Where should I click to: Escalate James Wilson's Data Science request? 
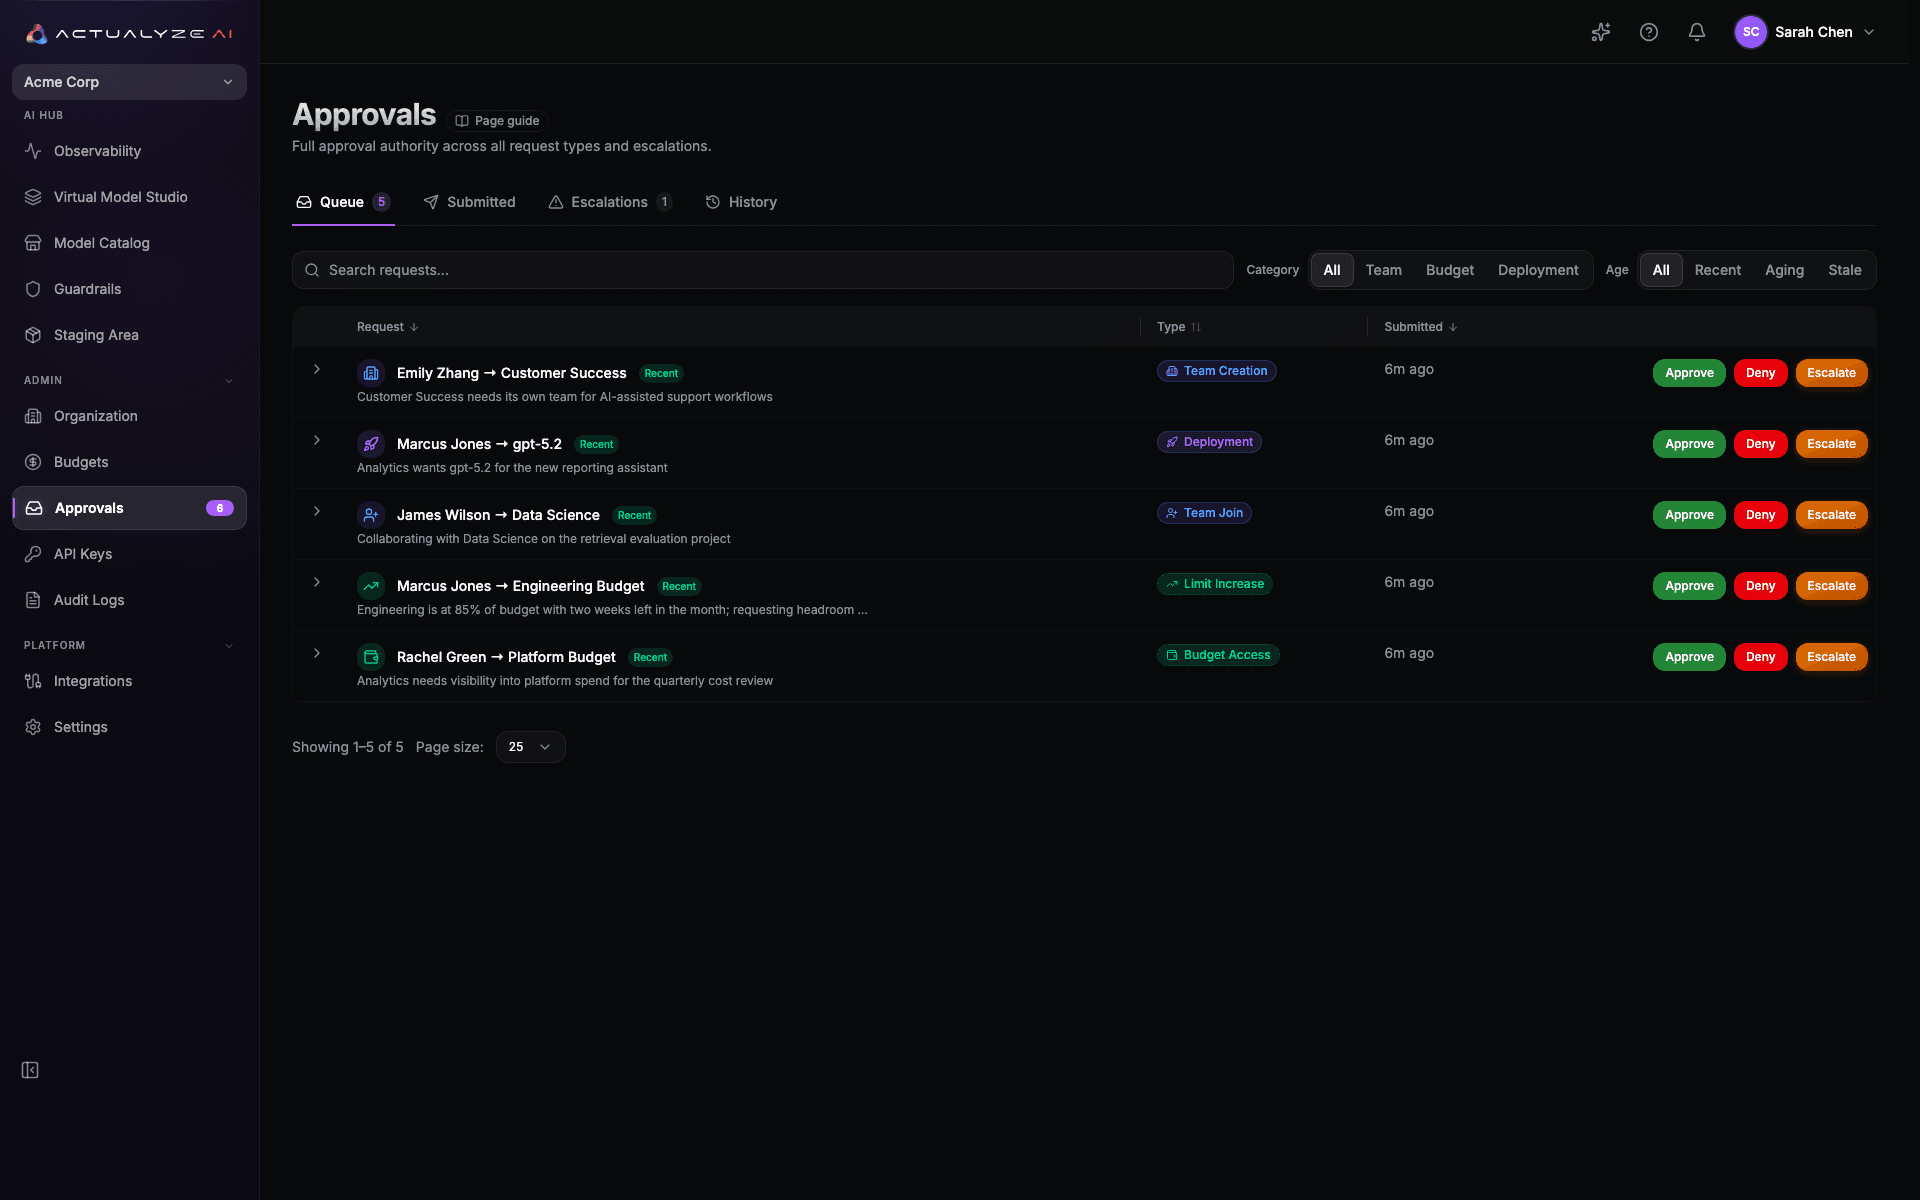[1831, 515]
